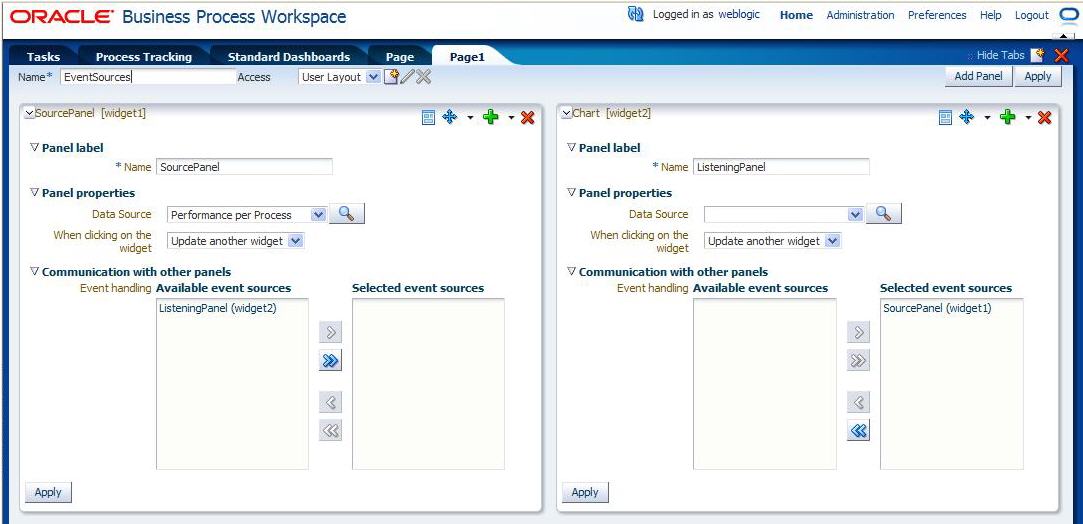Viewport: 1083px width, 524px height.
Task: Switch to the Process Tracking tab
Action: tap(144, 57)
